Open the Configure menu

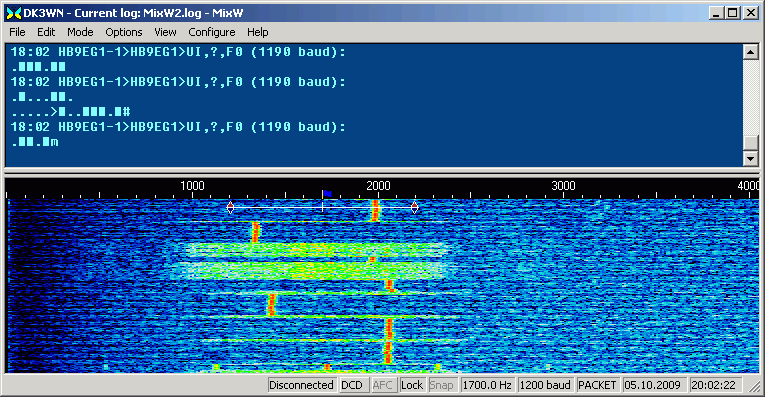[x=212, y=32]
